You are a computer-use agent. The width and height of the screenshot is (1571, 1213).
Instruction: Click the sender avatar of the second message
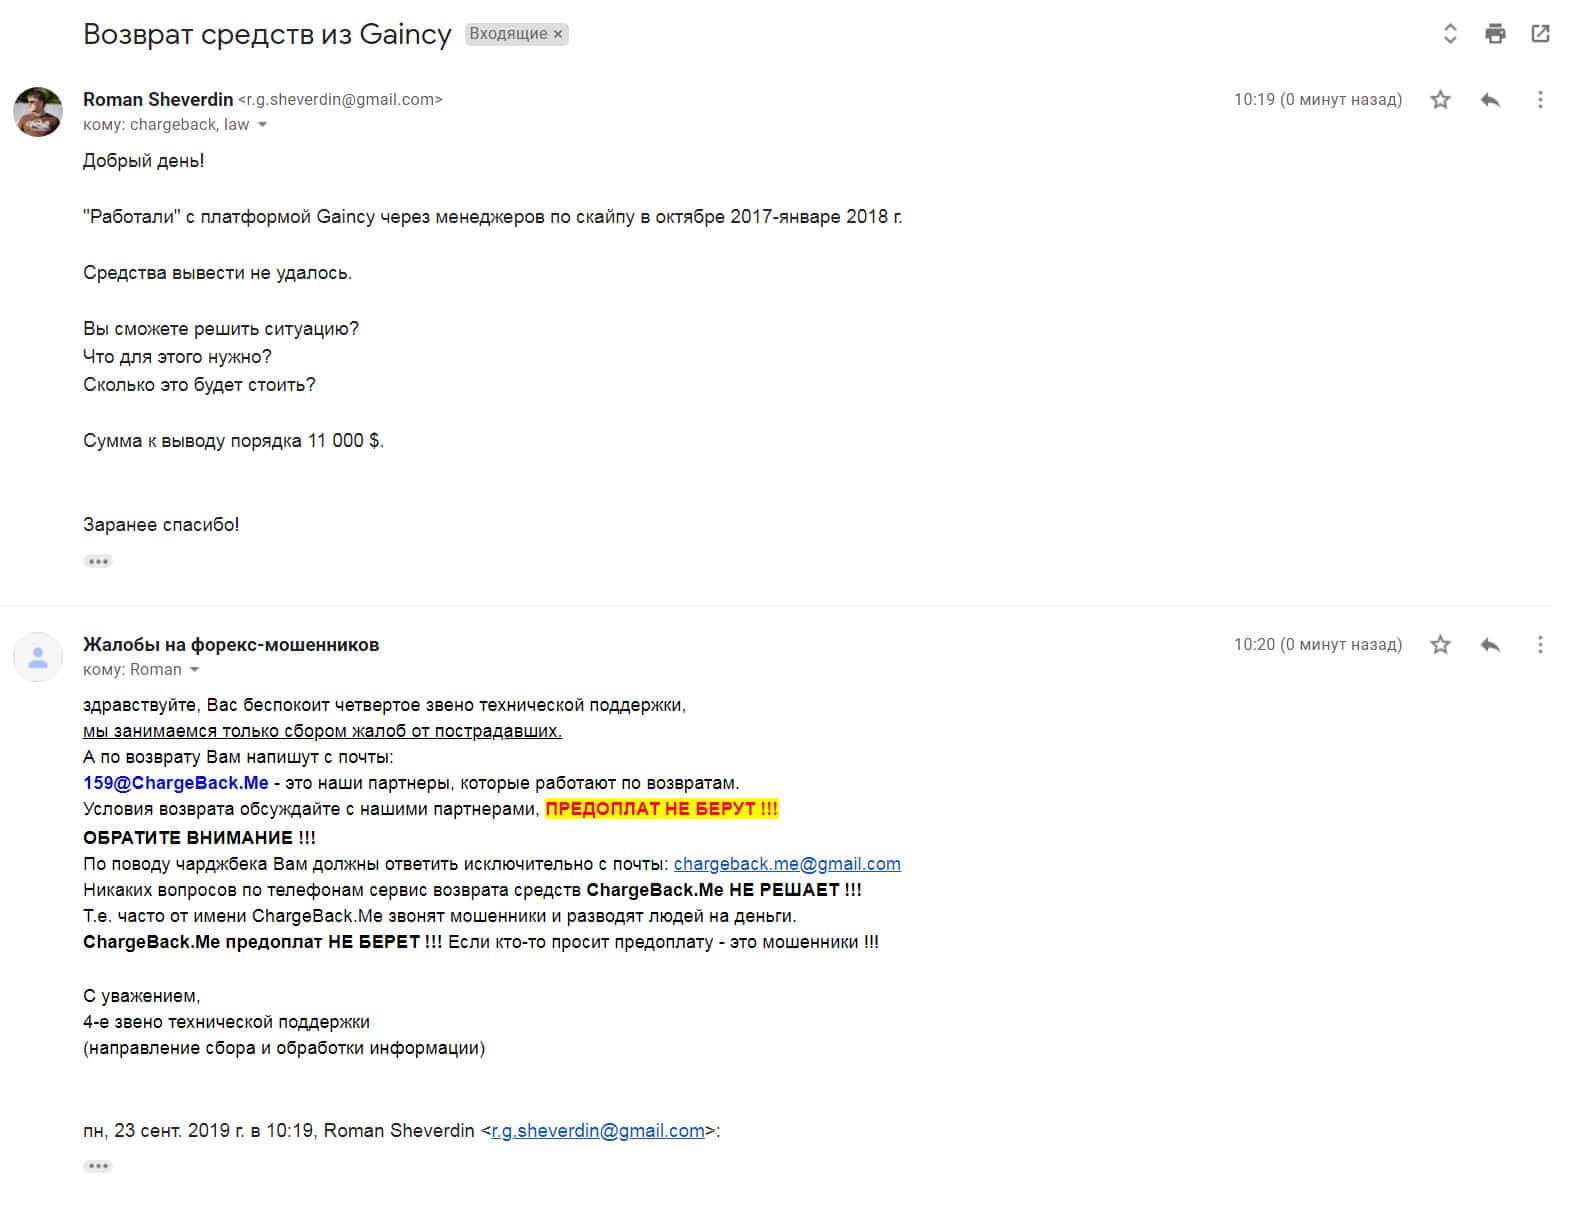(38, 657)
